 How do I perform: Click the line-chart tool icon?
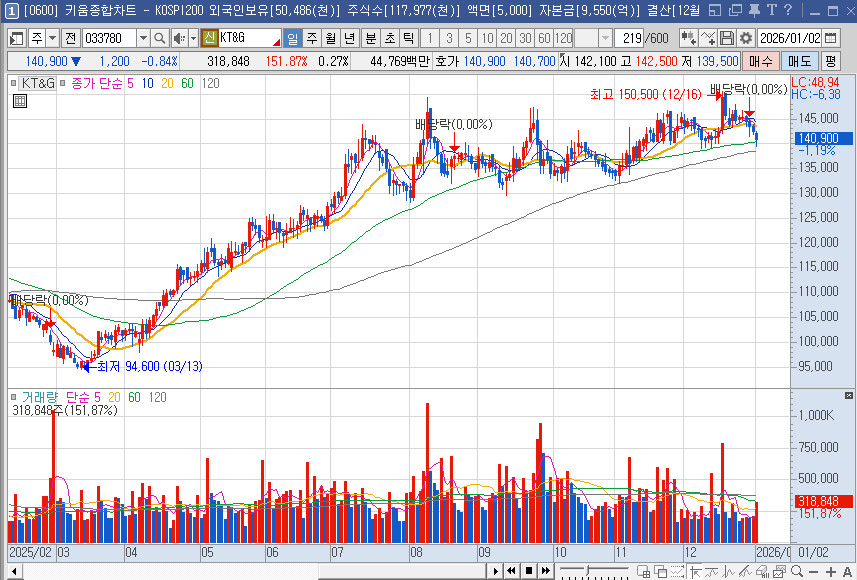[x=708, y=38]
